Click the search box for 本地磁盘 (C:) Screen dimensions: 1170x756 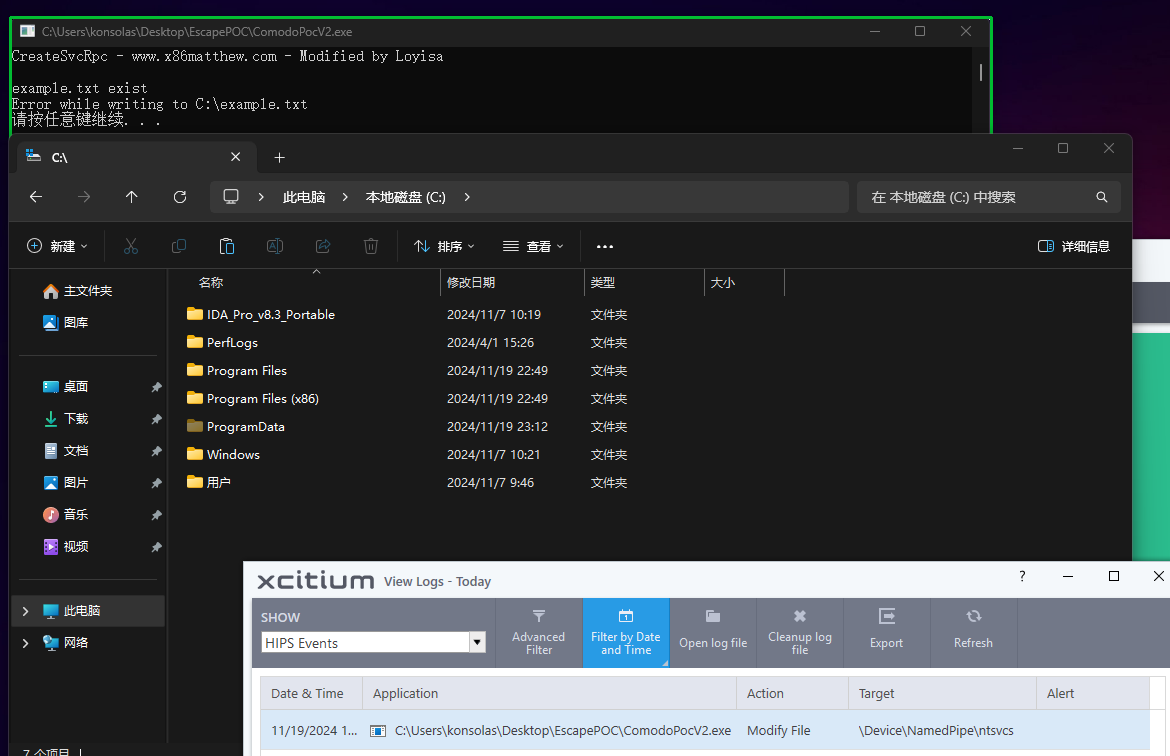[x=989, y=197]
